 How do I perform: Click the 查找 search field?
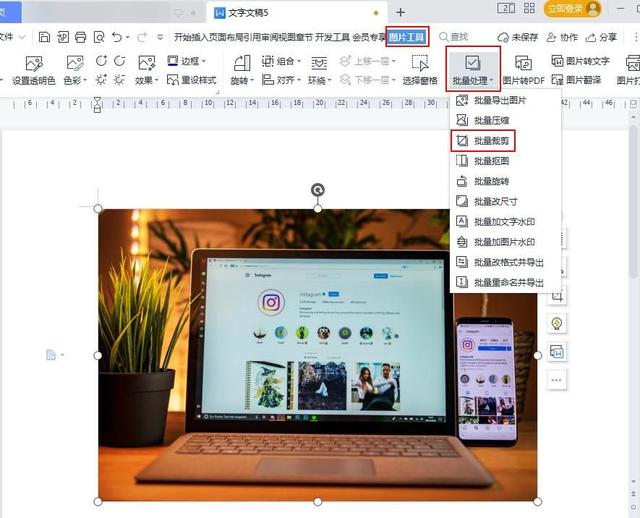[453, 37]
